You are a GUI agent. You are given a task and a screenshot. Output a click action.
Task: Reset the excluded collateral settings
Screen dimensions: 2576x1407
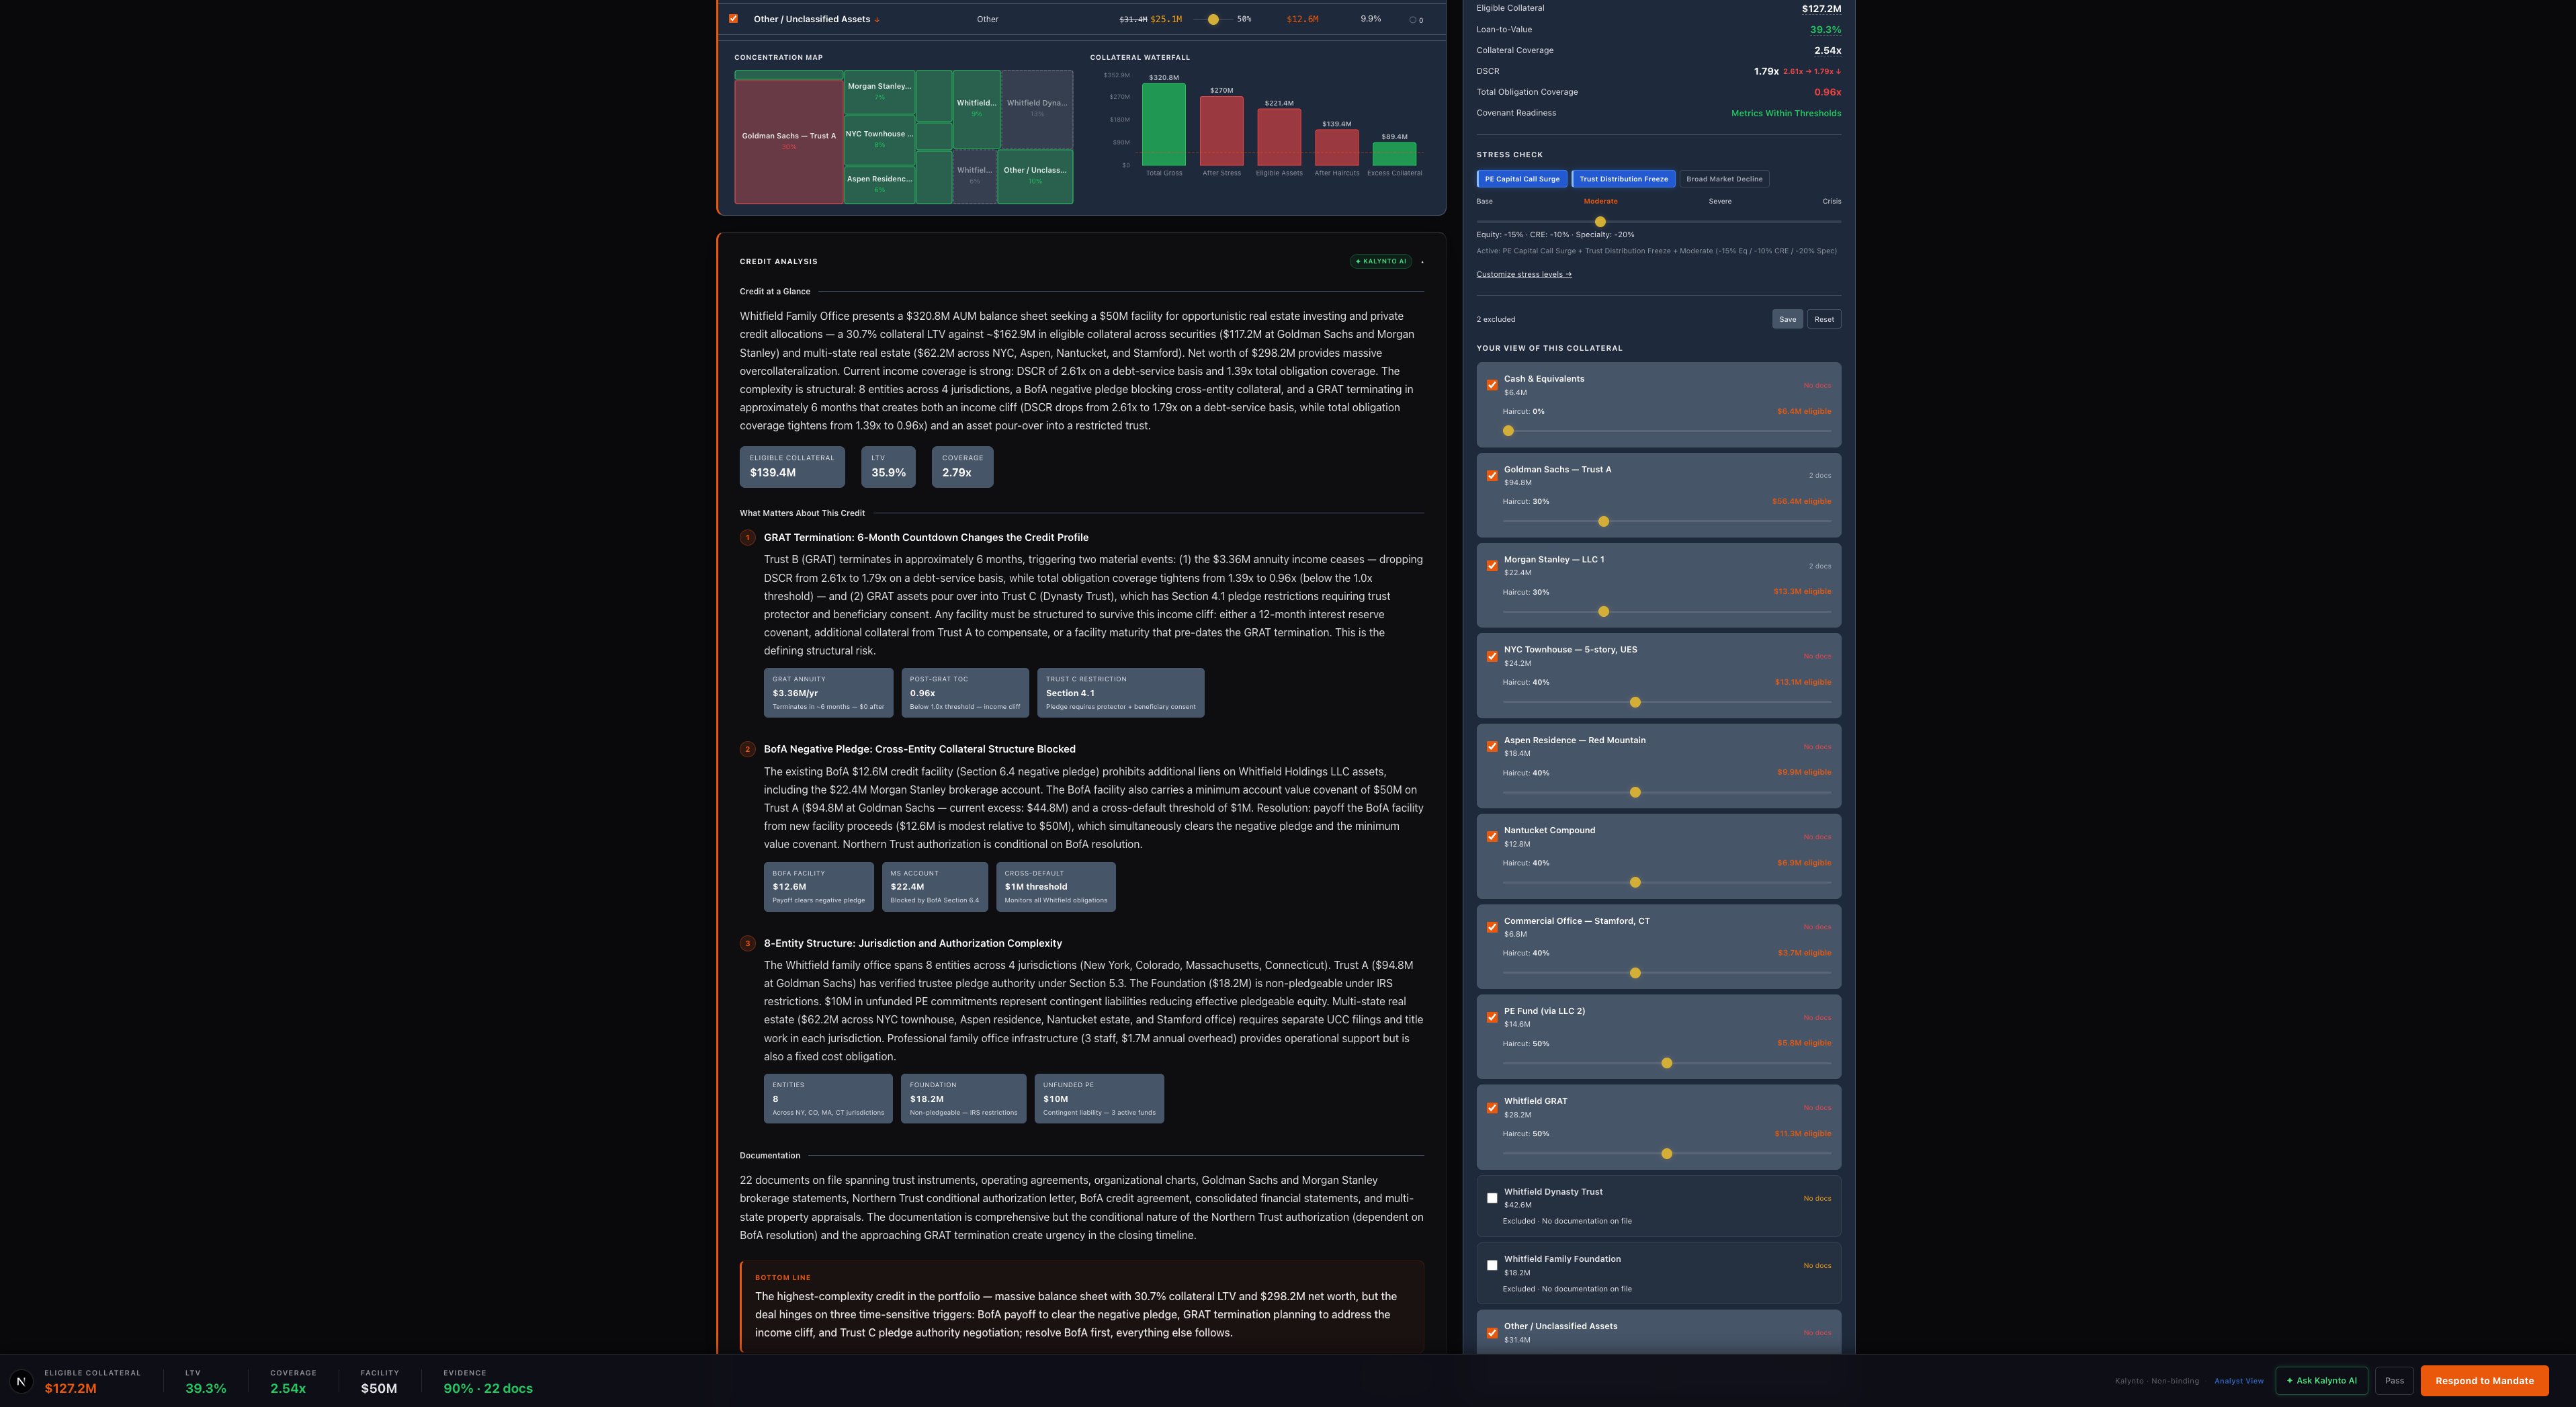(x=1824, y=318)
